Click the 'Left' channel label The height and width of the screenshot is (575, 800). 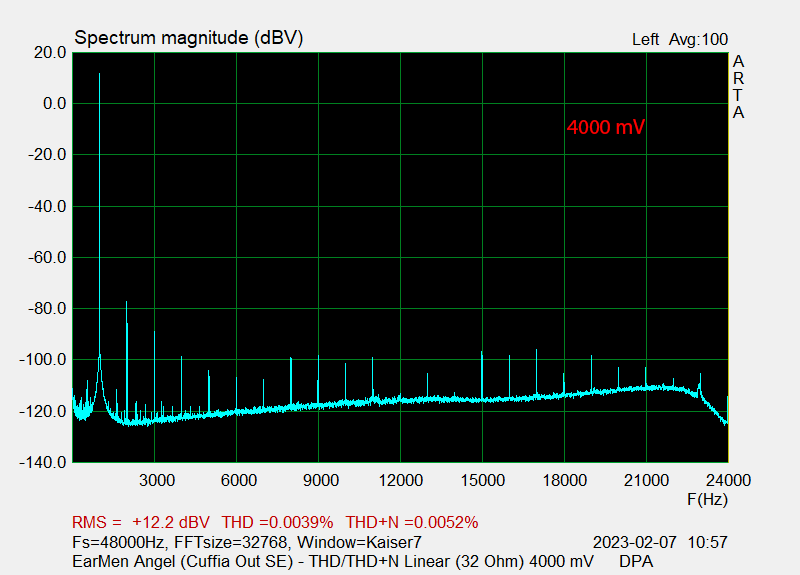click(x=645, y=40)
